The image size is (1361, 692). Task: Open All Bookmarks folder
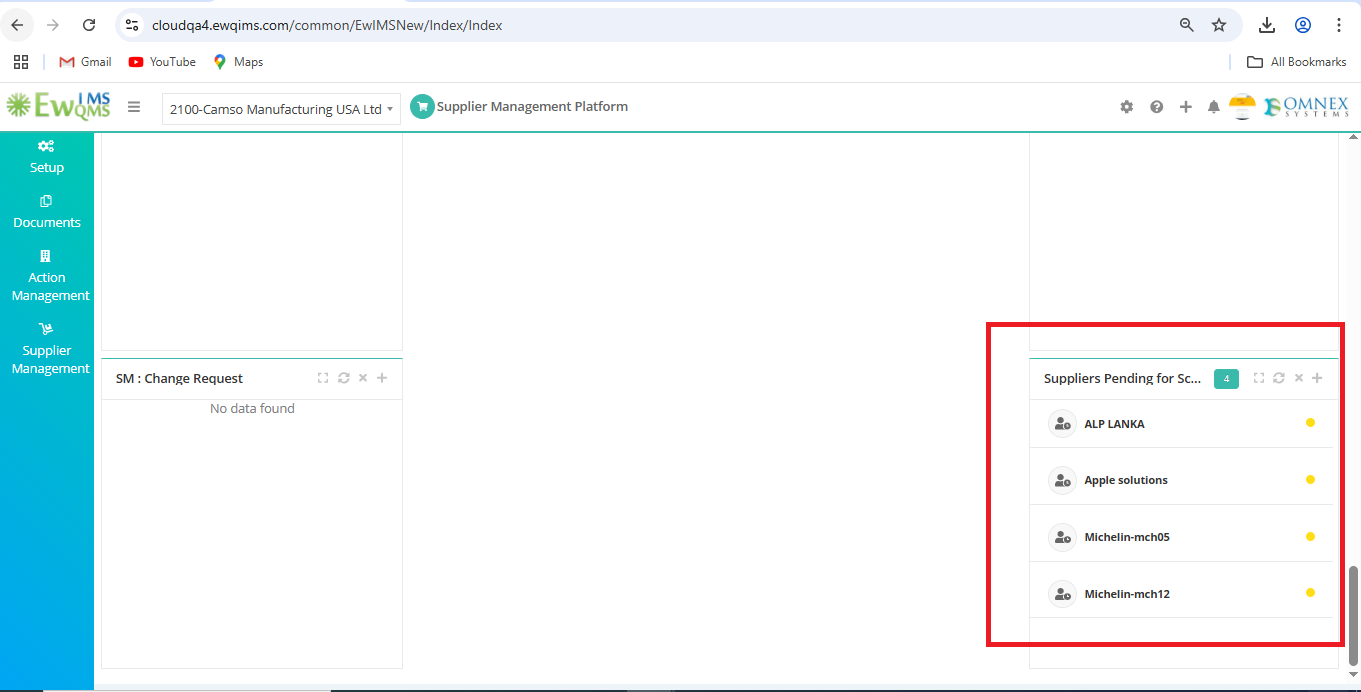pos(1297,62)
